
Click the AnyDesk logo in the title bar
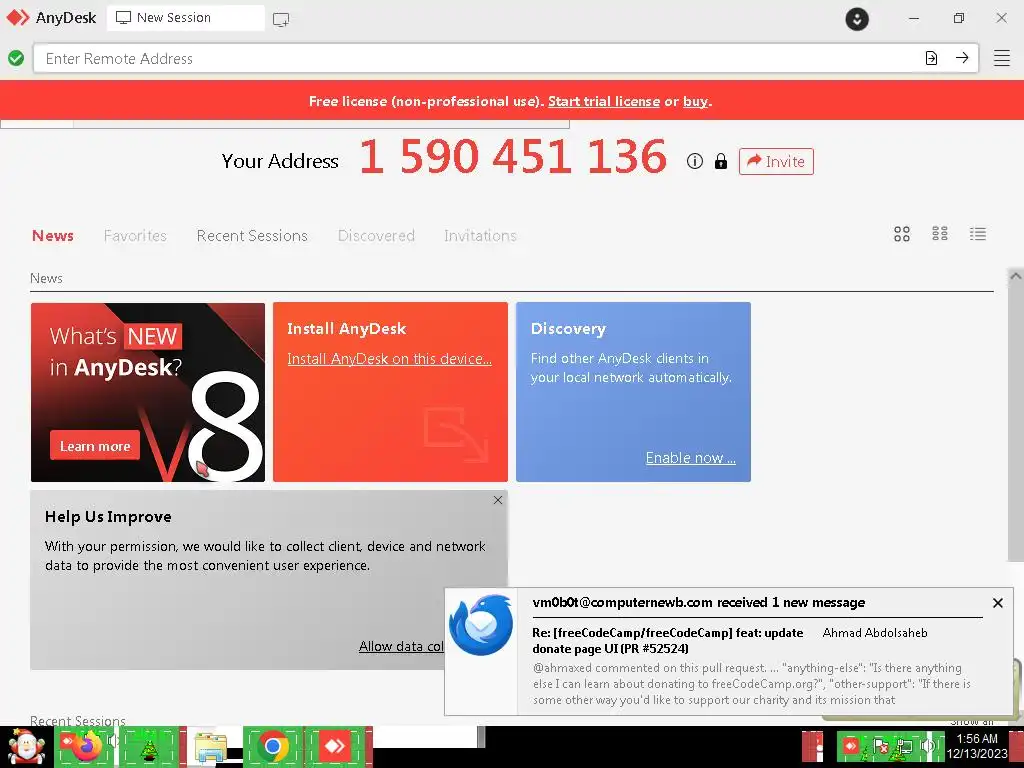[x=18, y=18]
